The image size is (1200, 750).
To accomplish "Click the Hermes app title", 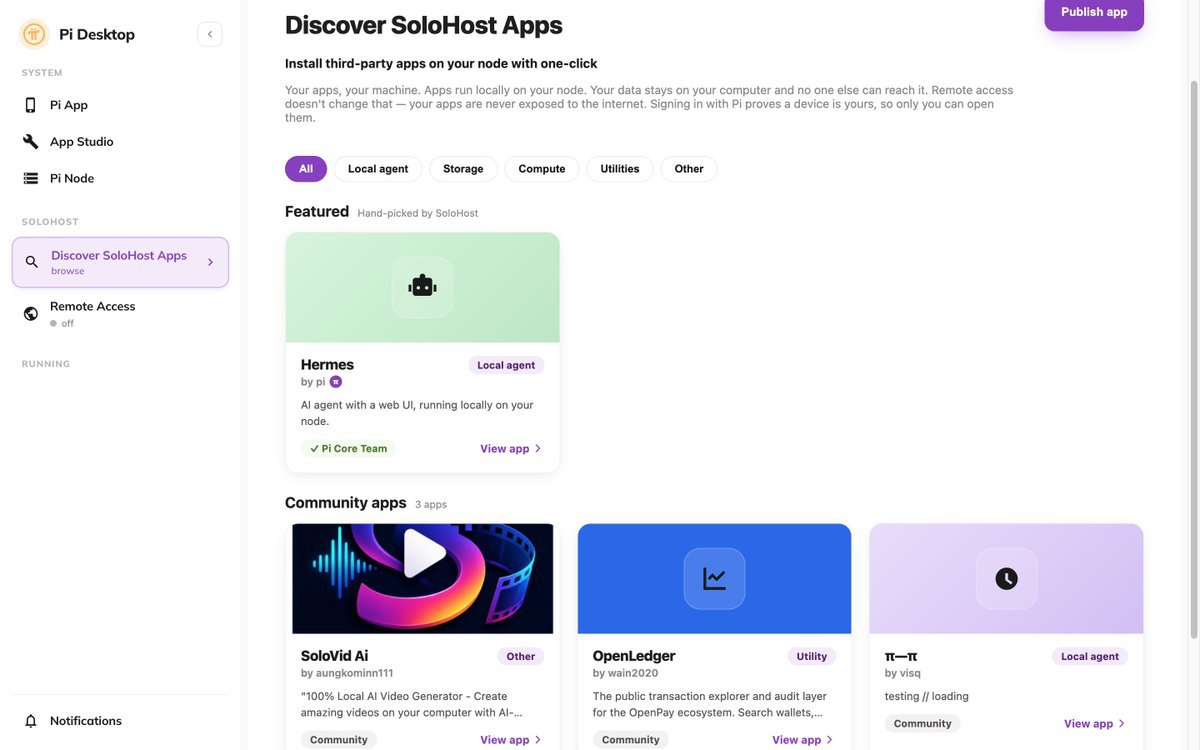I will (x=327, y=365).
